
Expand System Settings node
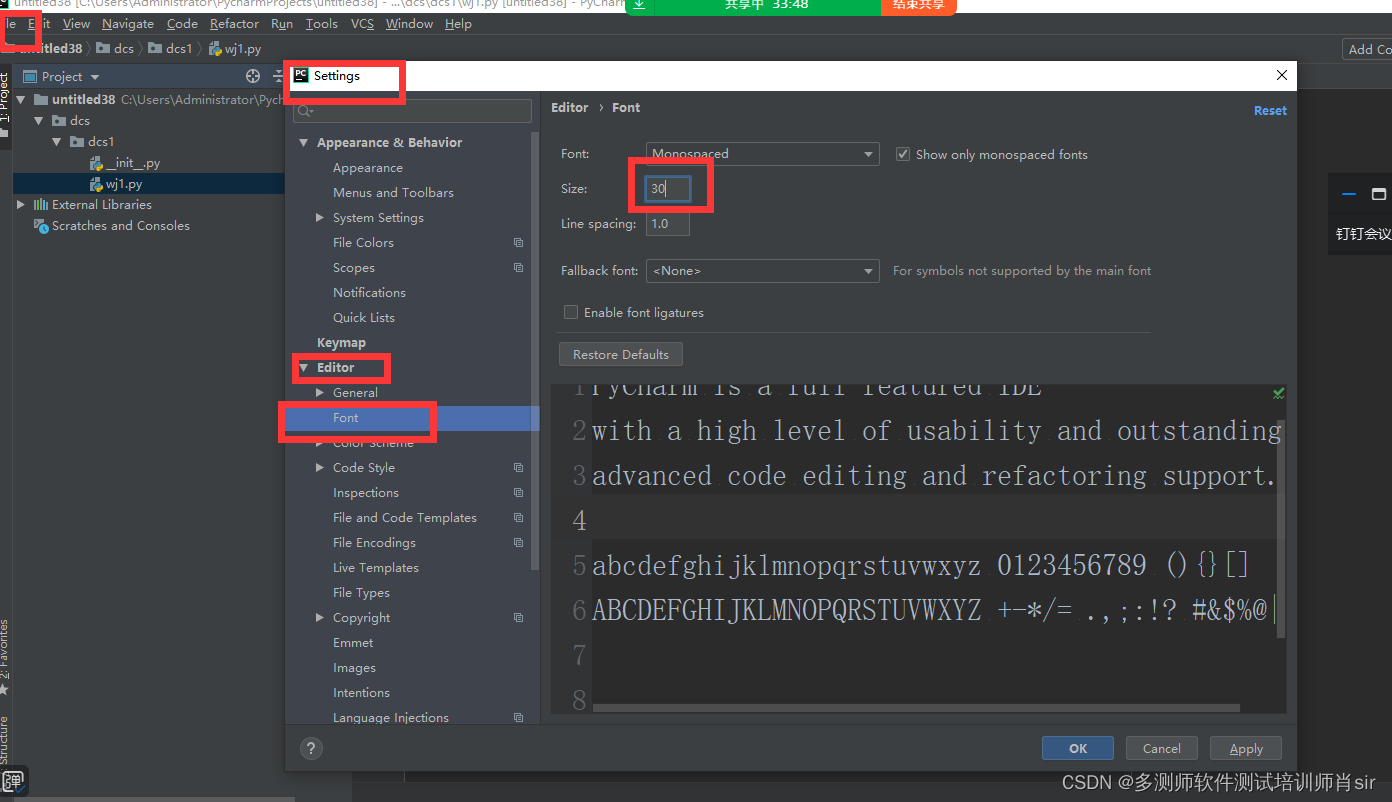point(320,217)
